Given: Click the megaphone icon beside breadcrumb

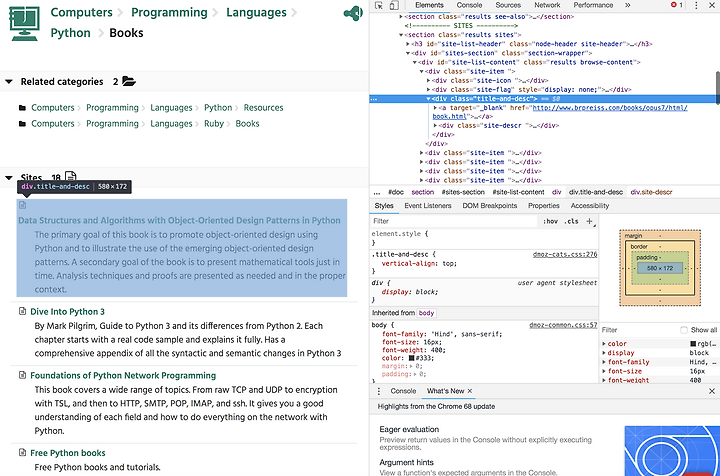Looking at the screenshot, I should click(353, 13).
